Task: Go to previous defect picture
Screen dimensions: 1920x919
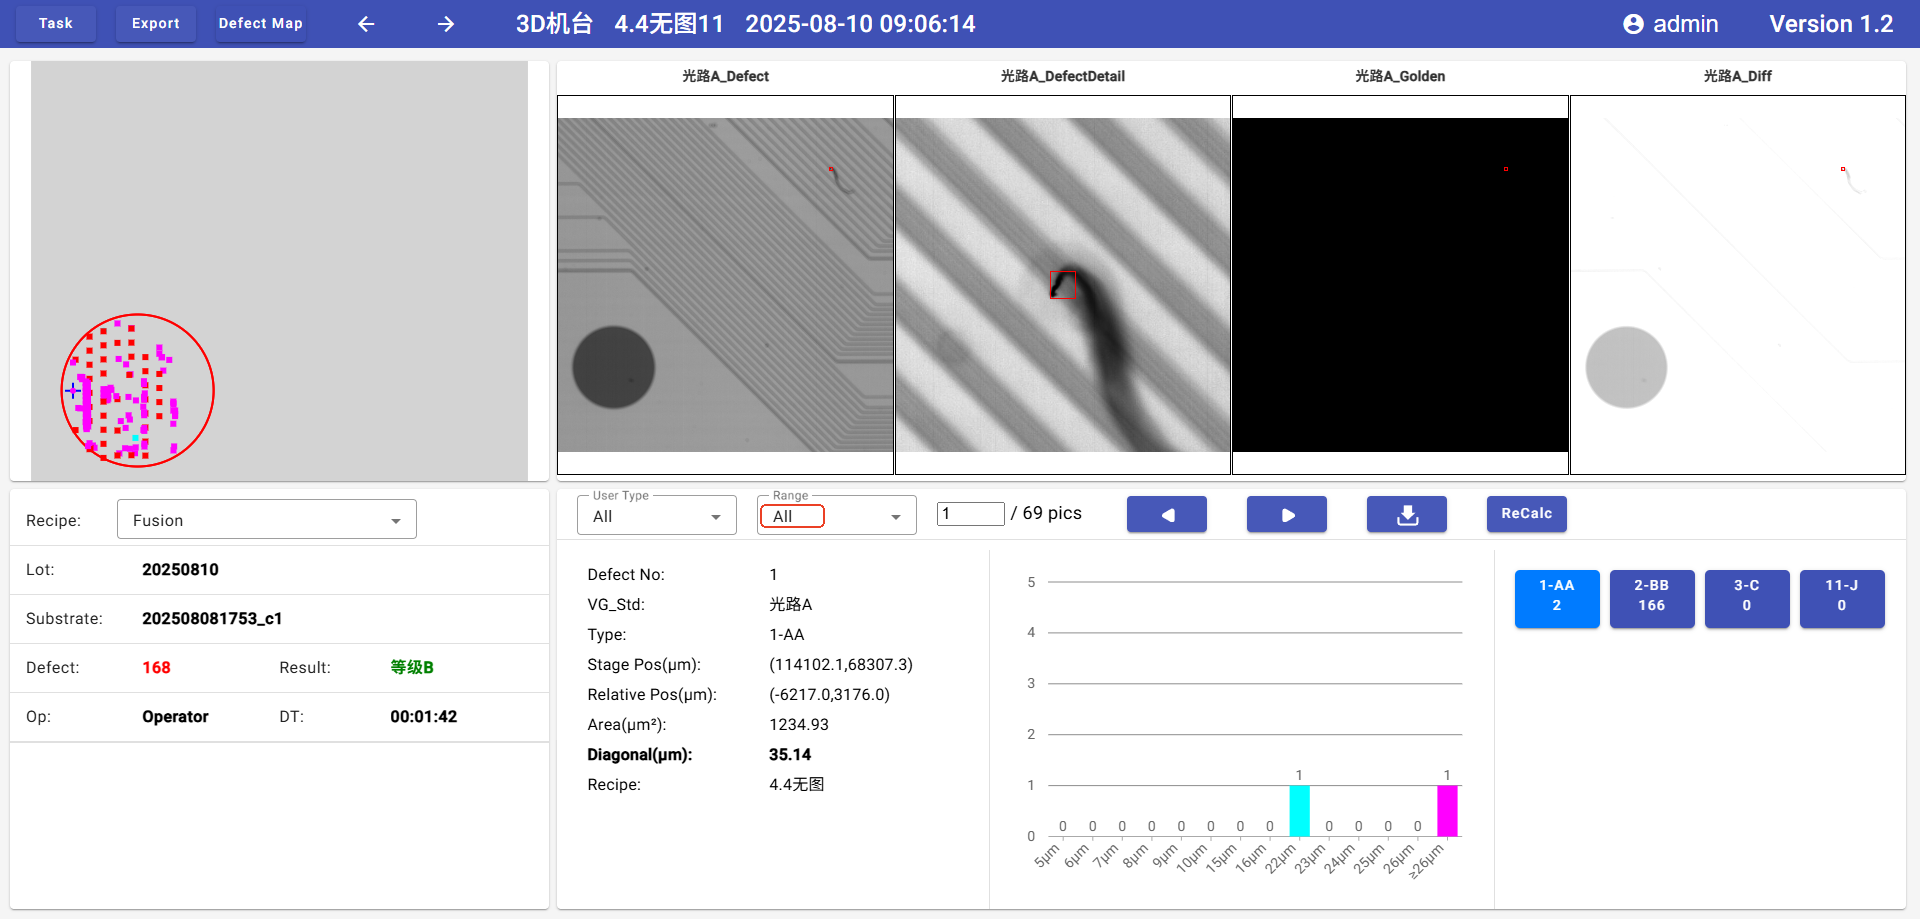Action: (x=1166, y=514)
